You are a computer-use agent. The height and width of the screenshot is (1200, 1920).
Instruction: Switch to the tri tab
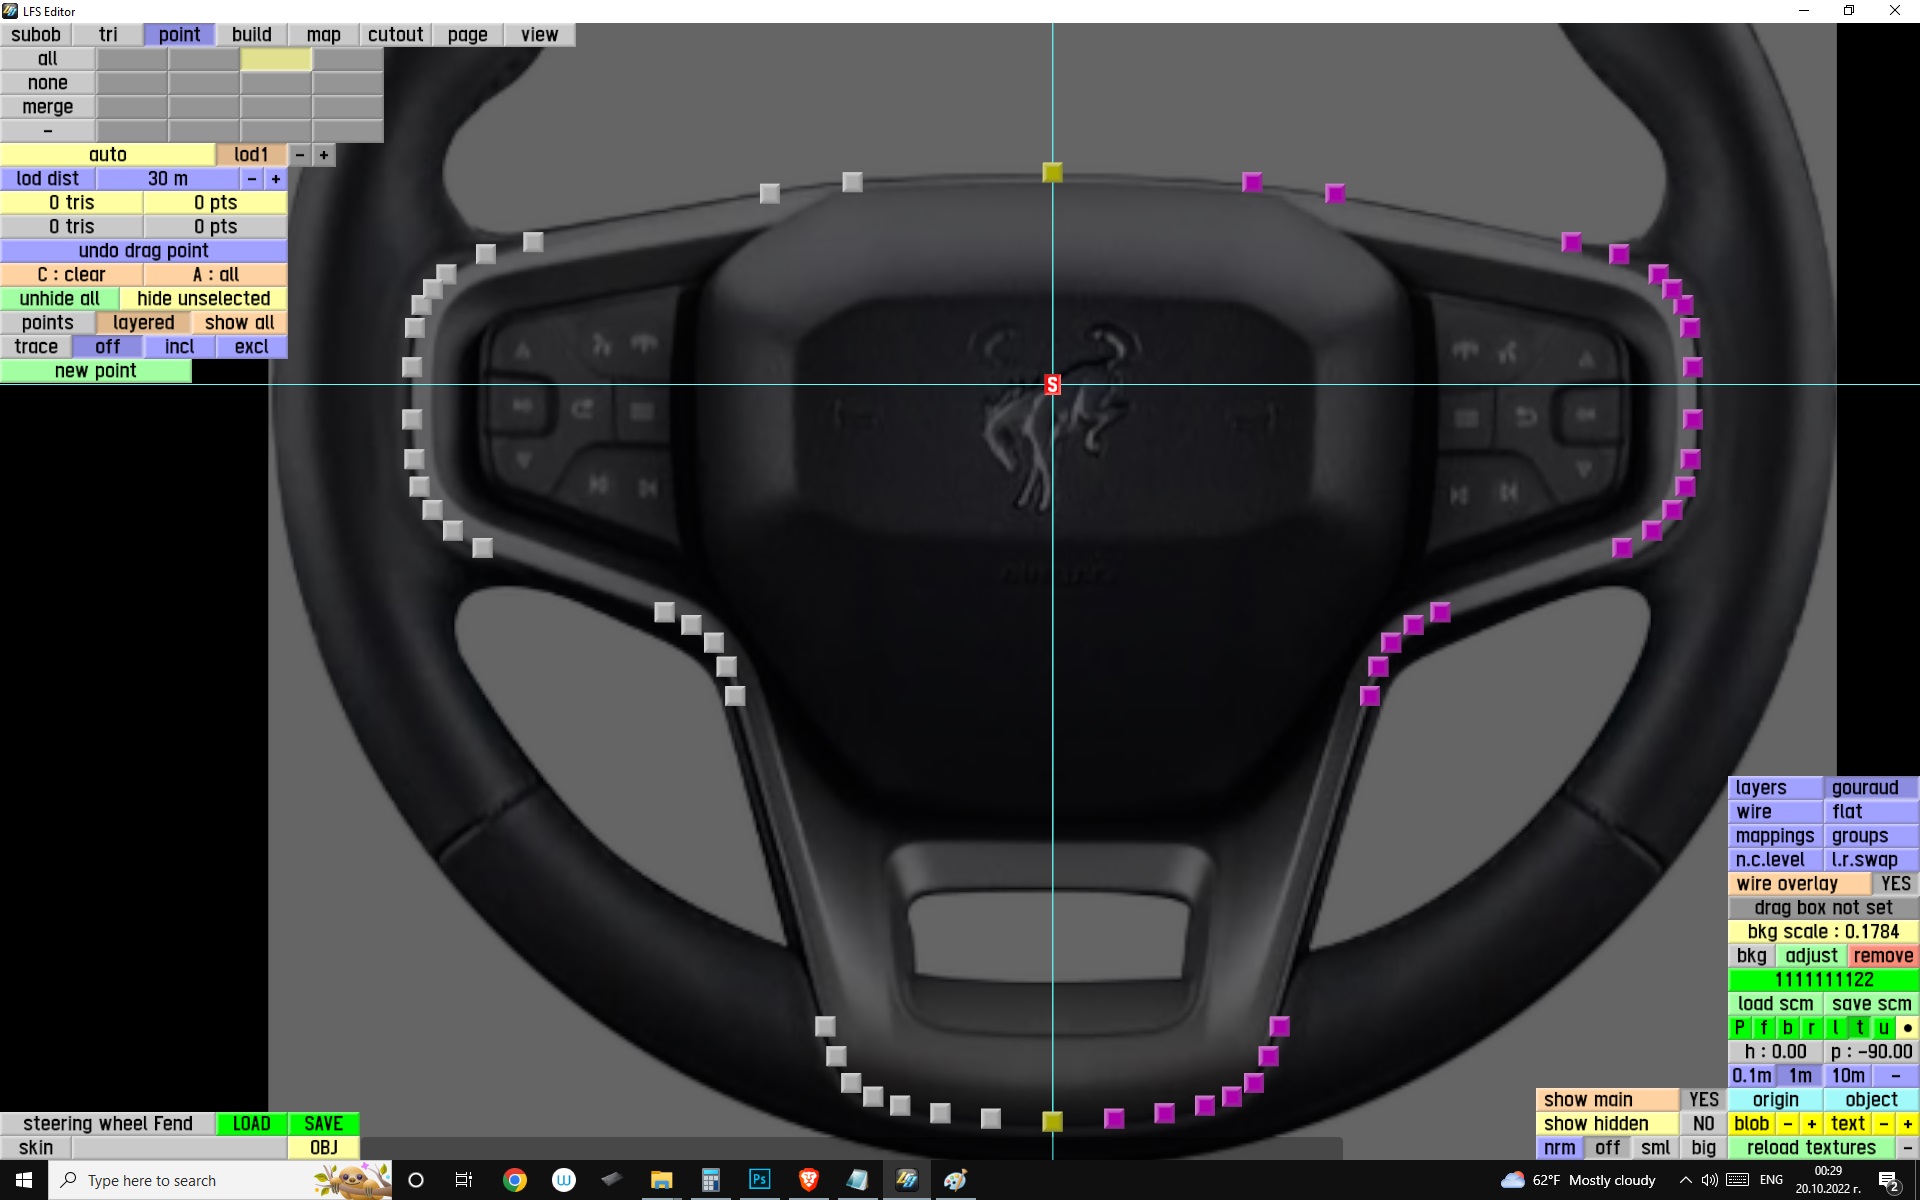coord(108,35)
